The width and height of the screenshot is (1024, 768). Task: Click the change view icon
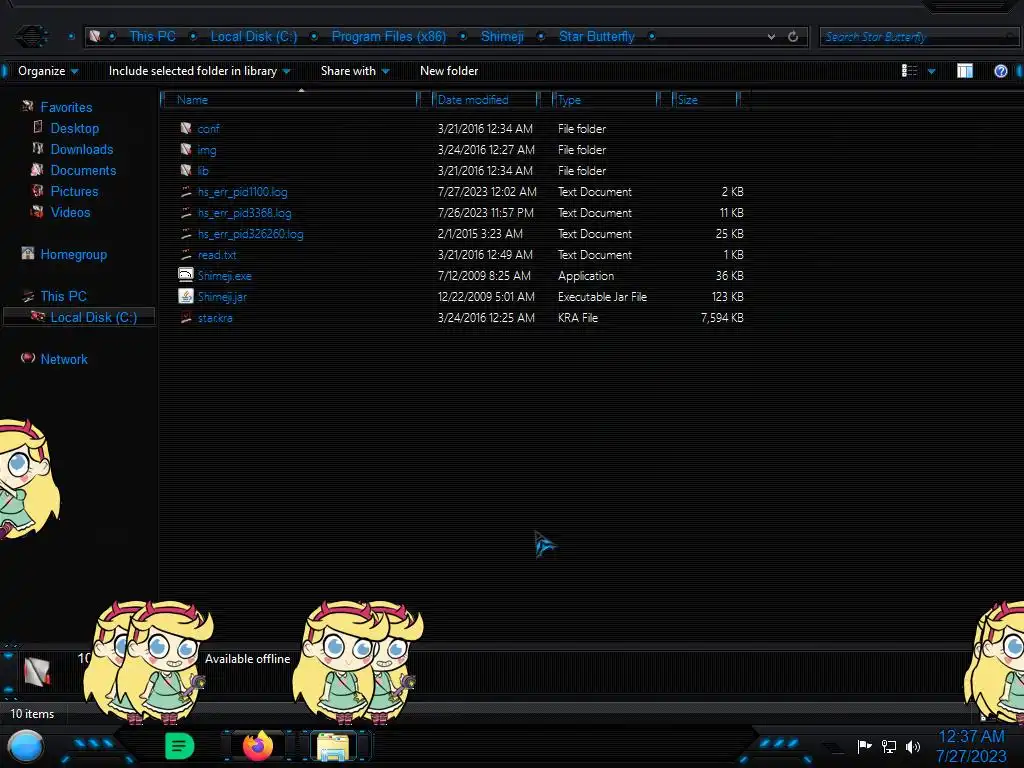[909, 71]
